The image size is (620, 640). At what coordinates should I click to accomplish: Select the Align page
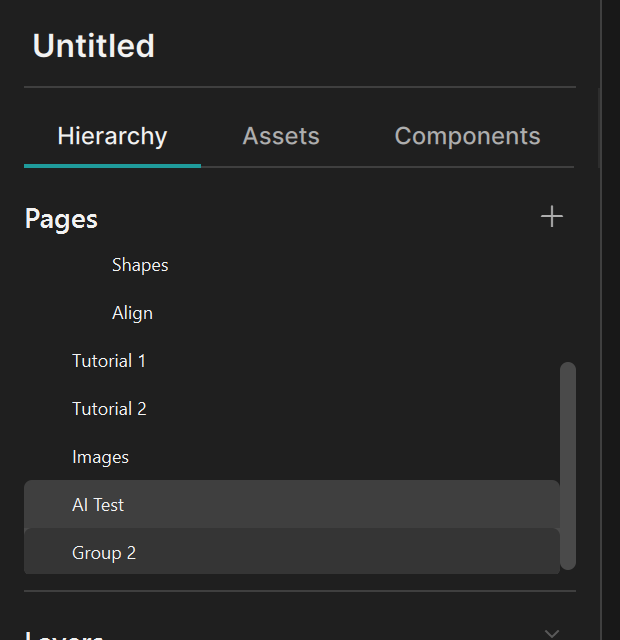tap(292, 313)
